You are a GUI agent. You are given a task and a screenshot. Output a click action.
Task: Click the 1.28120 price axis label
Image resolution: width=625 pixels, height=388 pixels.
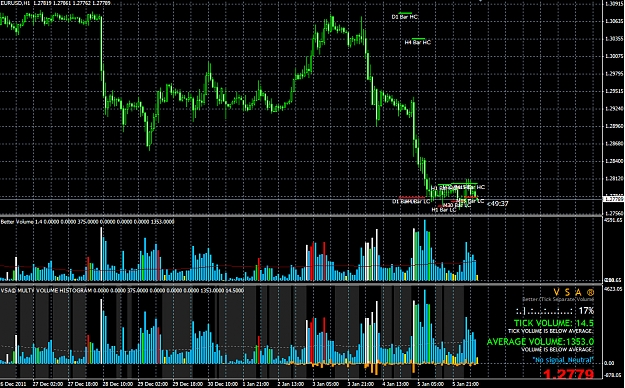[x=614, y=179]
